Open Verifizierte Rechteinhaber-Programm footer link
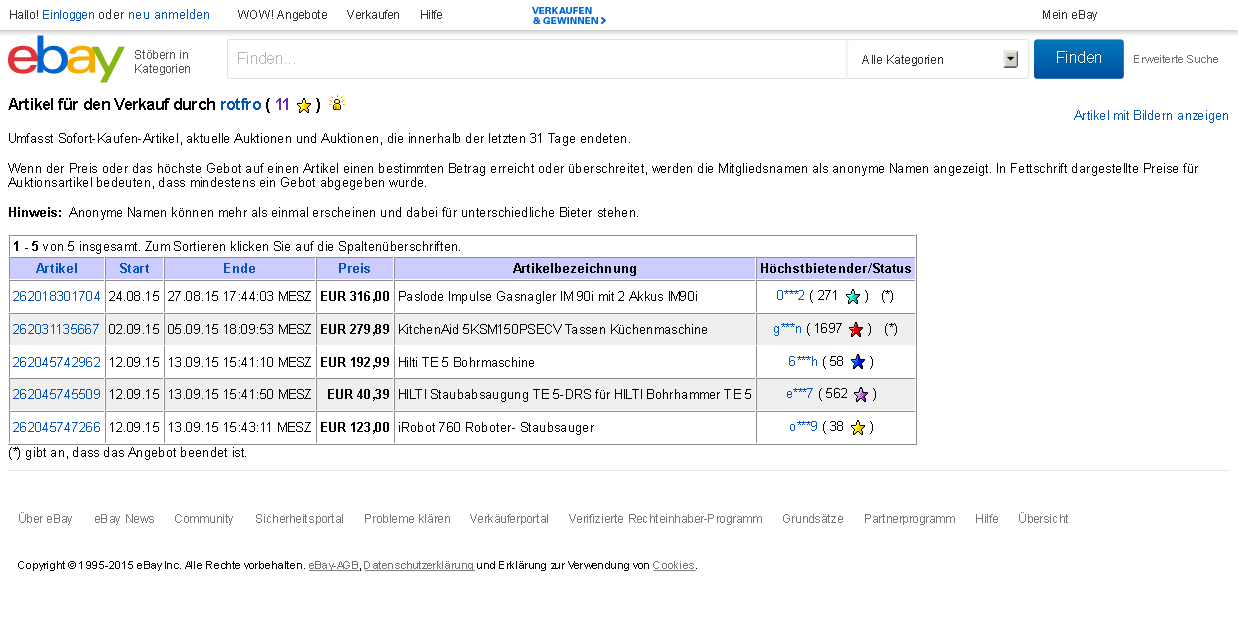1238x621 pixels. [x=665, y=519]
